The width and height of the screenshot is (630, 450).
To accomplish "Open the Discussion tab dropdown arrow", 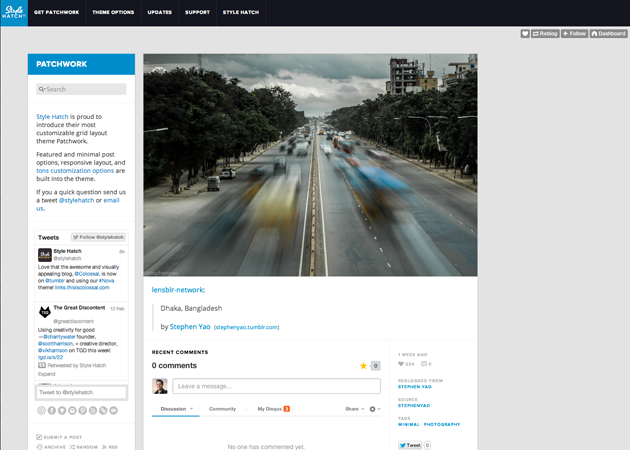I will click(191, 409).
